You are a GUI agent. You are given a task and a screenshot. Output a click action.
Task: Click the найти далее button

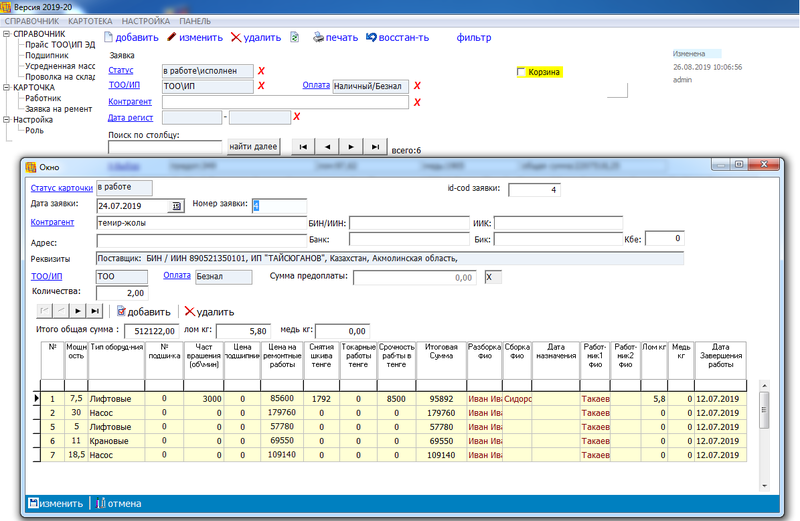point(253,146)
